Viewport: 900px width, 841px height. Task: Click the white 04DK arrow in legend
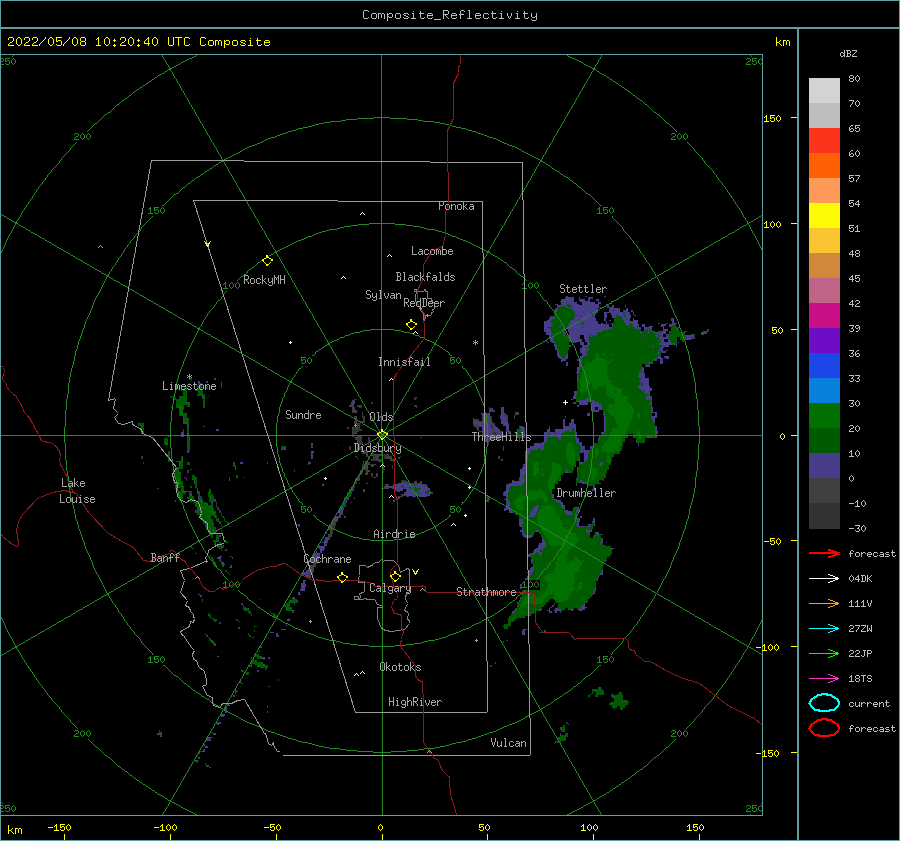point(824,579)
